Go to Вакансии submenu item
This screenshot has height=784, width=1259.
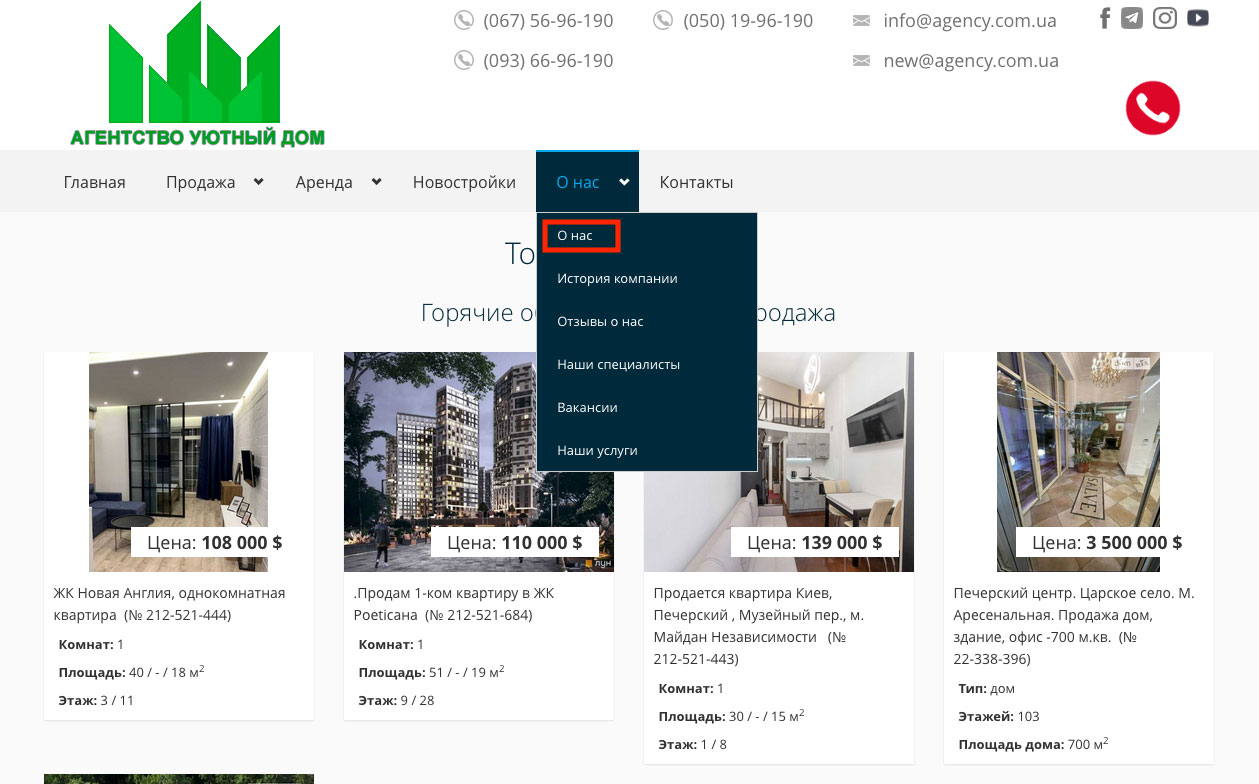(587, 408)
